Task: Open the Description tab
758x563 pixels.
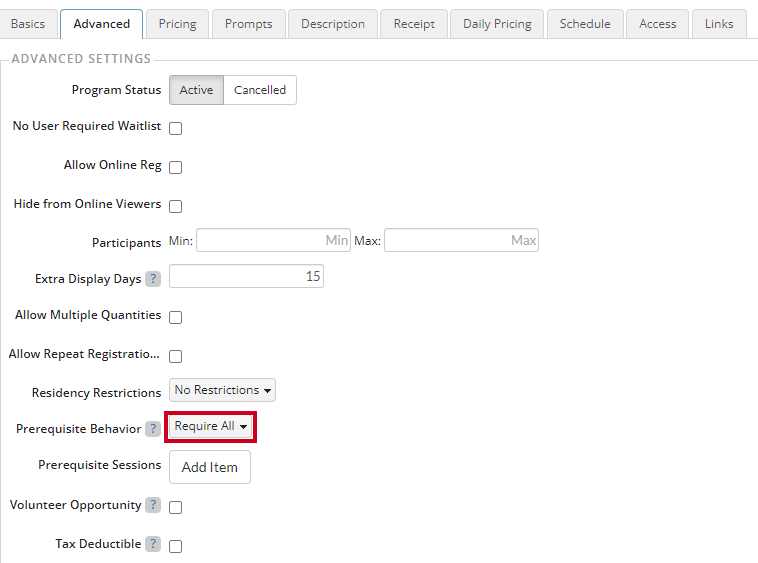Action: [x=333, y=24]
